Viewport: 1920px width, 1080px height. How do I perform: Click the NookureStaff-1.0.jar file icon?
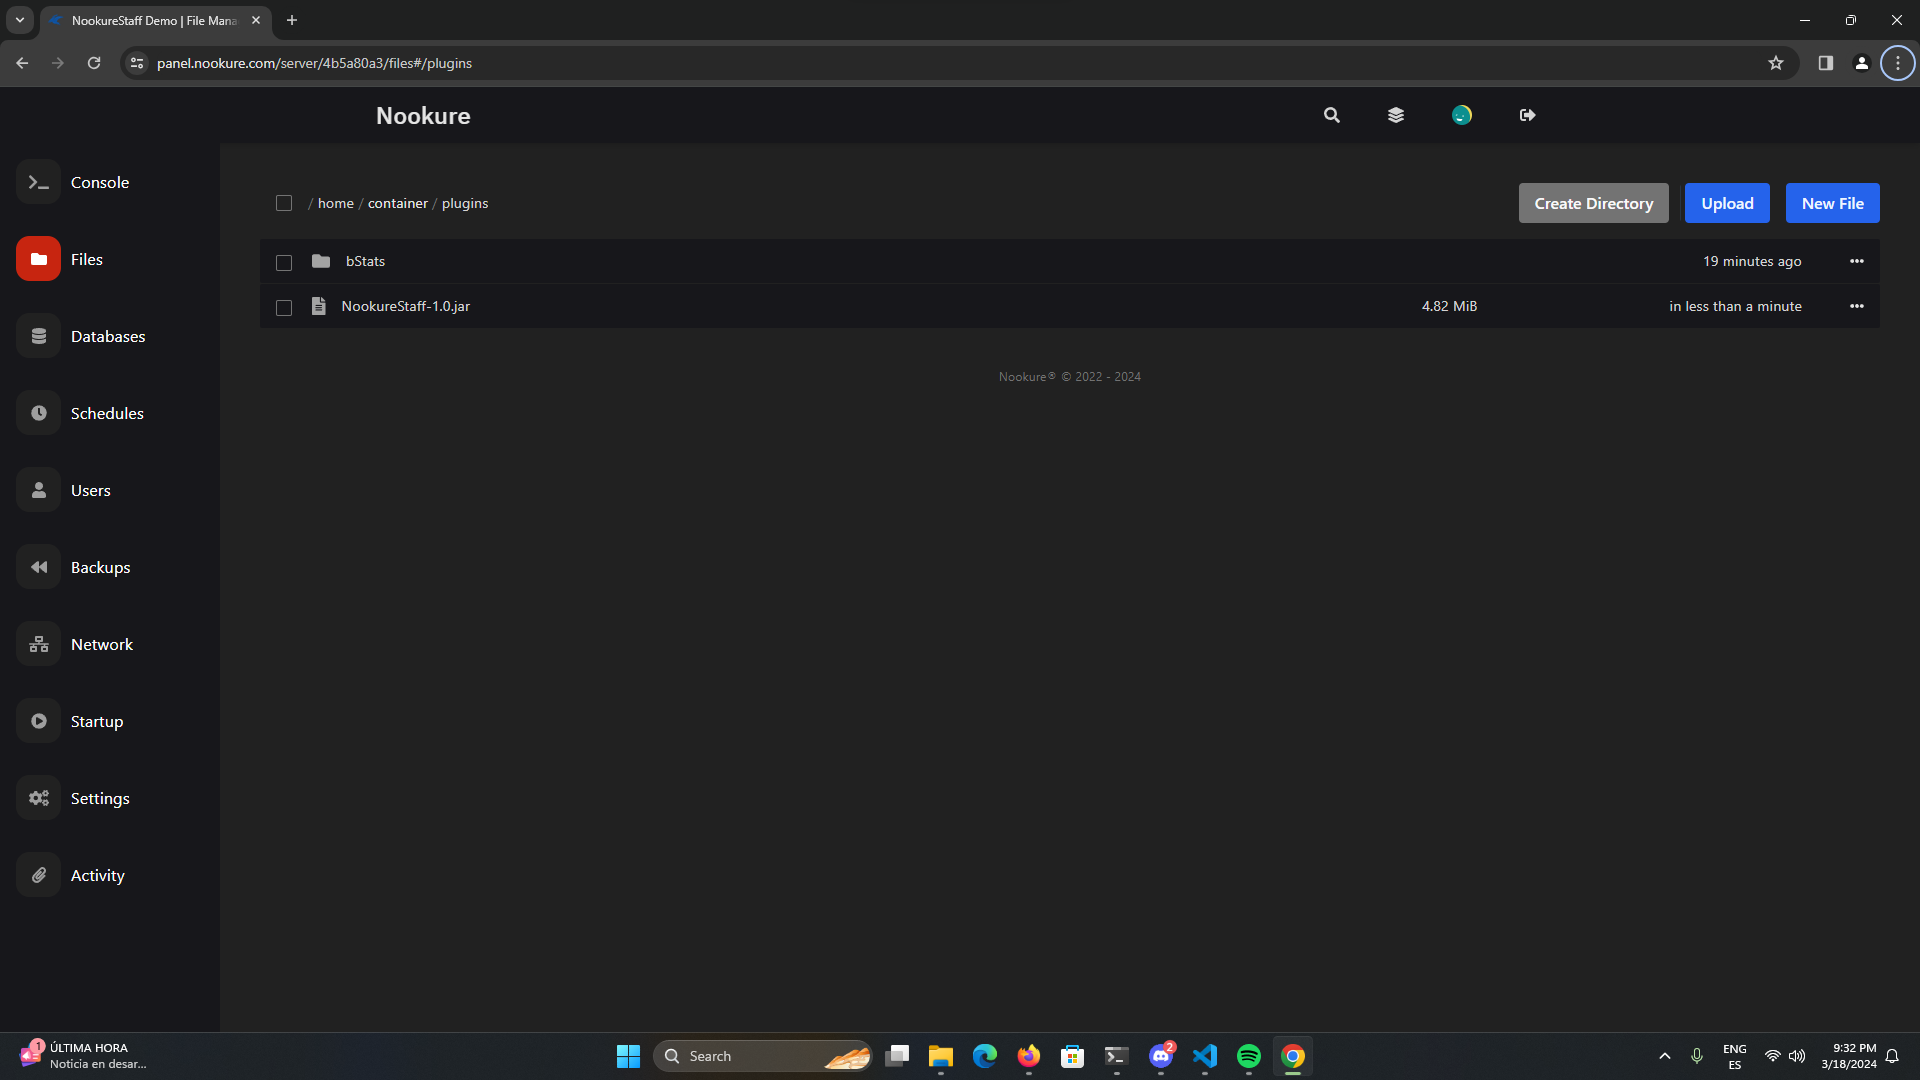[319, 306]
